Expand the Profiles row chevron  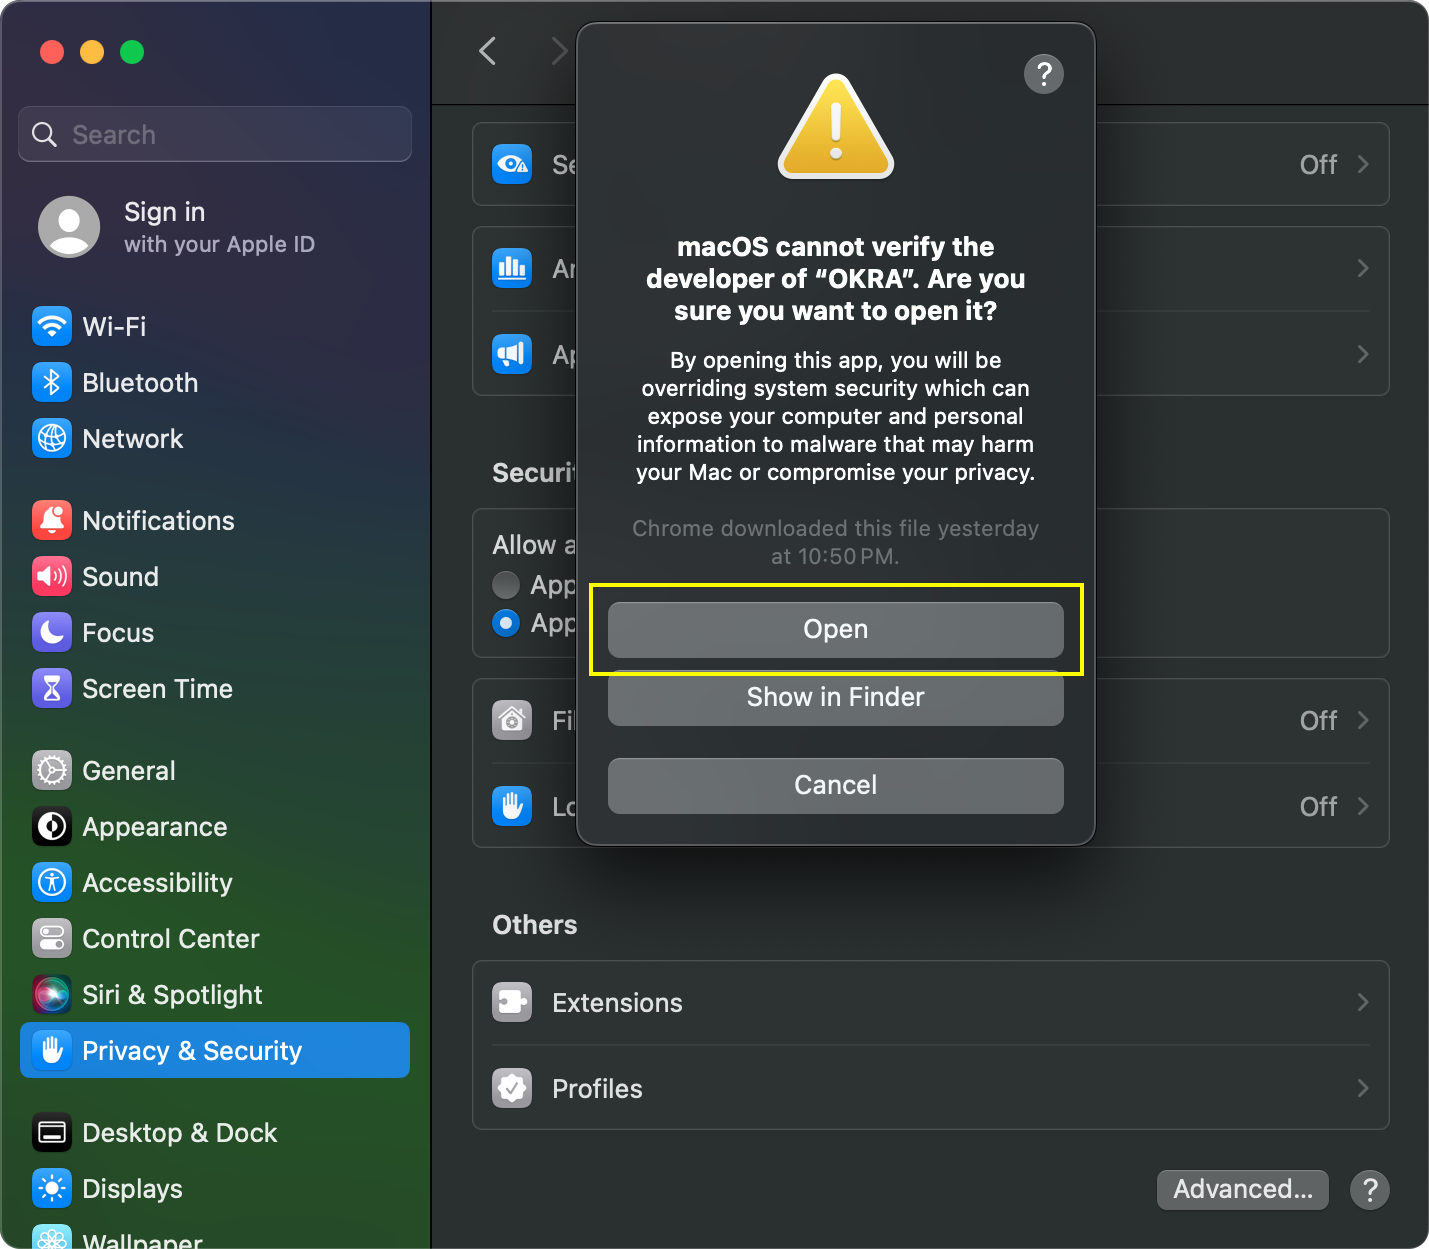point(1363,1088)
